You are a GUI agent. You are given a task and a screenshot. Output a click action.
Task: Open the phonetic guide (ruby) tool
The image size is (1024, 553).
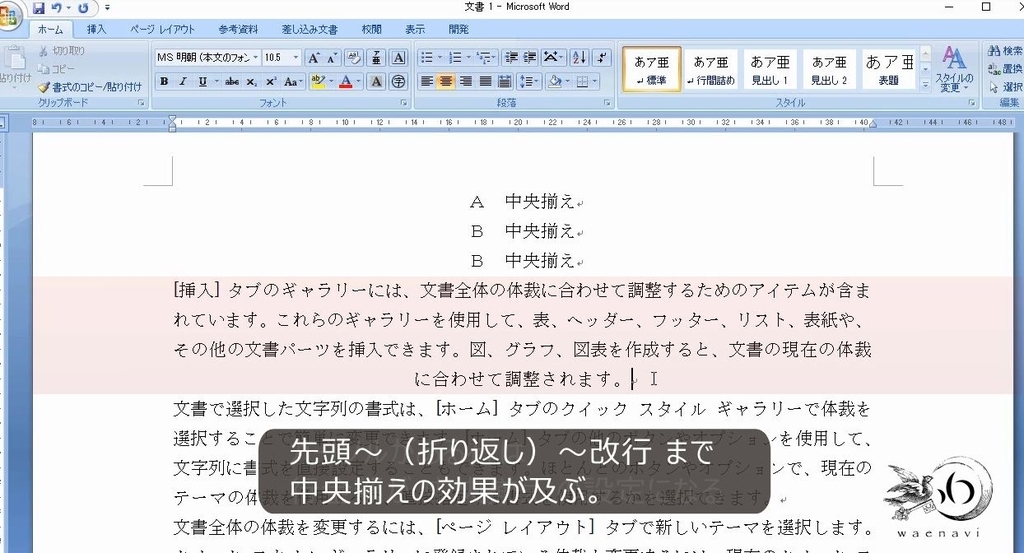tap(376, 58)
